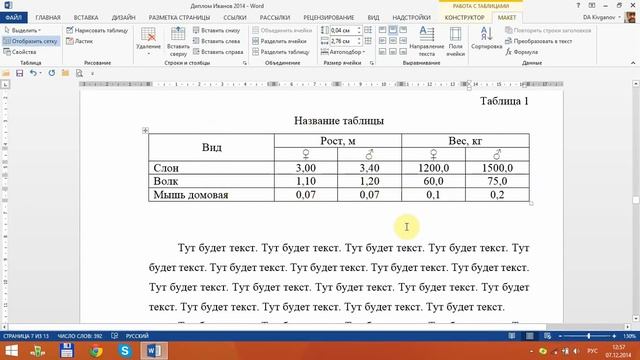Image resolution: width=640 pixels, height=360 pixels.
Task: Open Размер ячейки dialog launcher
Action: tap(372, 63)
